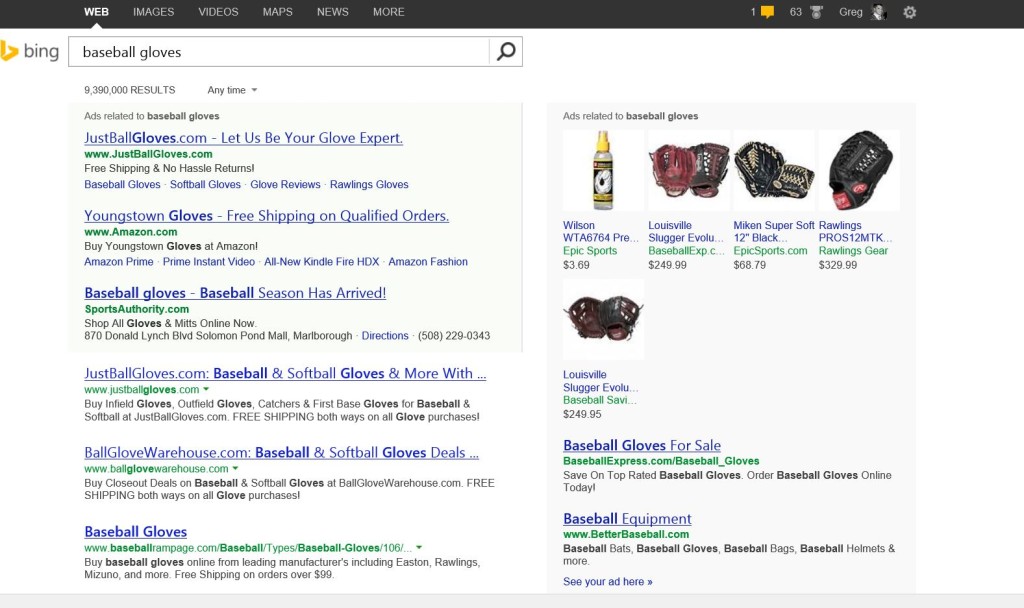This screenshot has width=1024, height=608.
Task: Click the $329.99 price text
Action: point(838,265)
